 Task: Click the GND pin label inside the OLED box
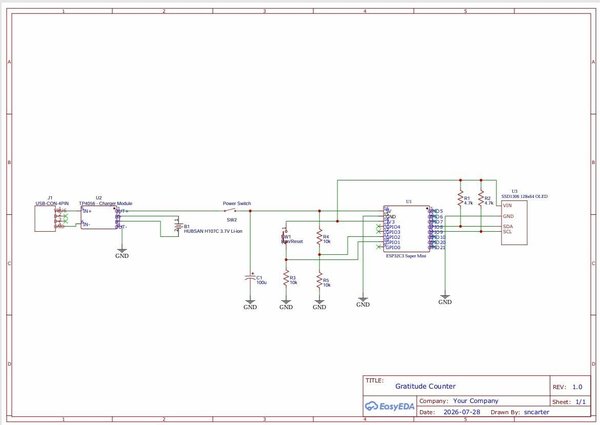[x=508, y=216]
